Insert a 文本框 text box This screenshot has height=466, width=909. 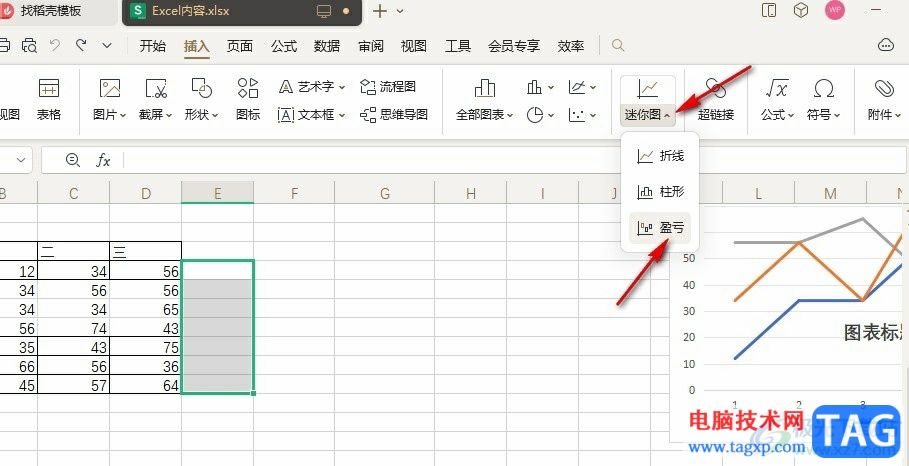(x=311, y=115)
